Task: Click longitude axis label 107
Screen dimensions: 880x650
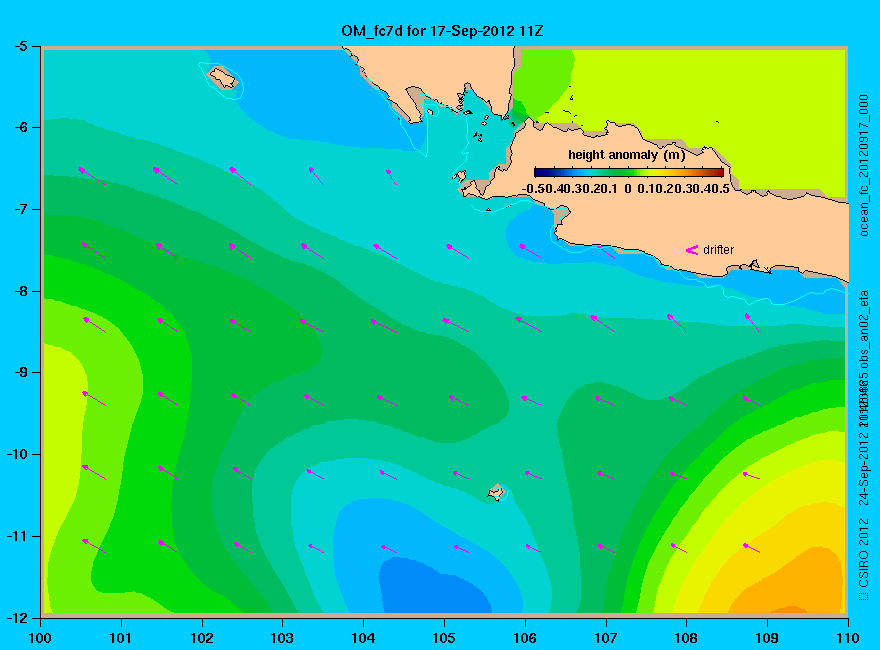Action: pyautogui.click(x=606, y=638)
